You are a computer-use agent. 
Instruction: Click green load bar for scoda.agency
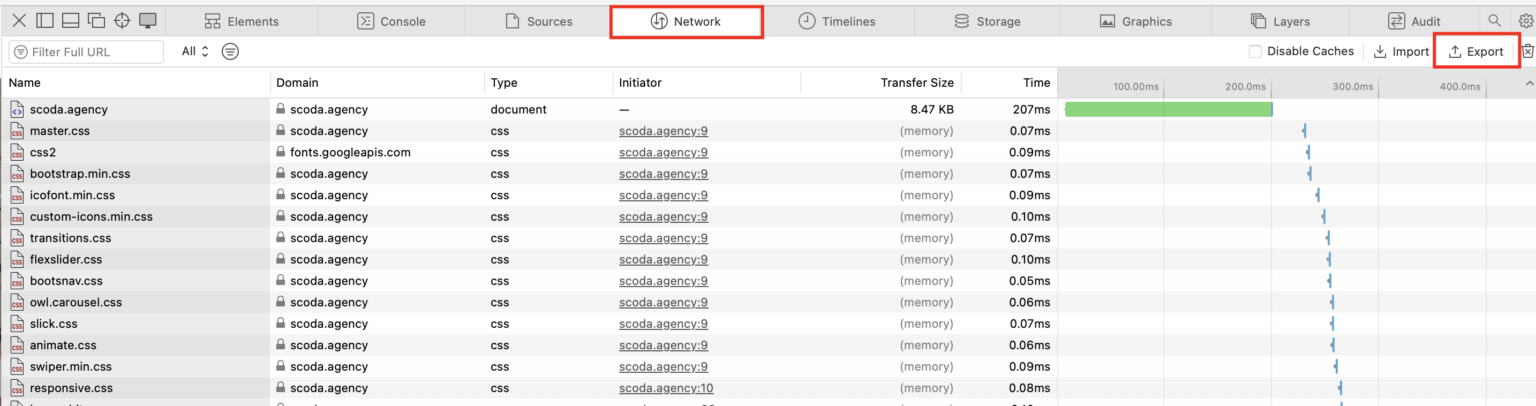pos(1168,109)
